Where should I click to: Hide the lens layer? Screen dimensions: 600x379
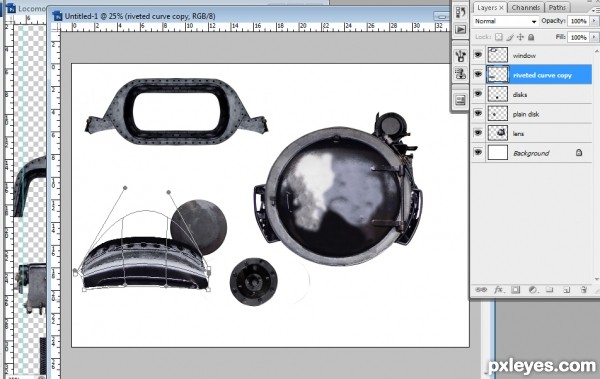(478, 133)
